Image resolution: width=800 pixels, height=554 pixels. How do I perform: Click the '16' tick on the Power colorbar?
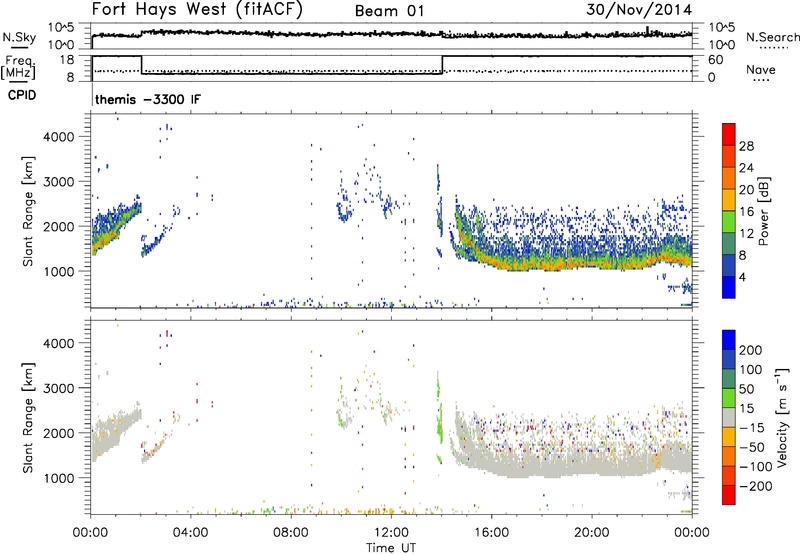pos(746,212)
